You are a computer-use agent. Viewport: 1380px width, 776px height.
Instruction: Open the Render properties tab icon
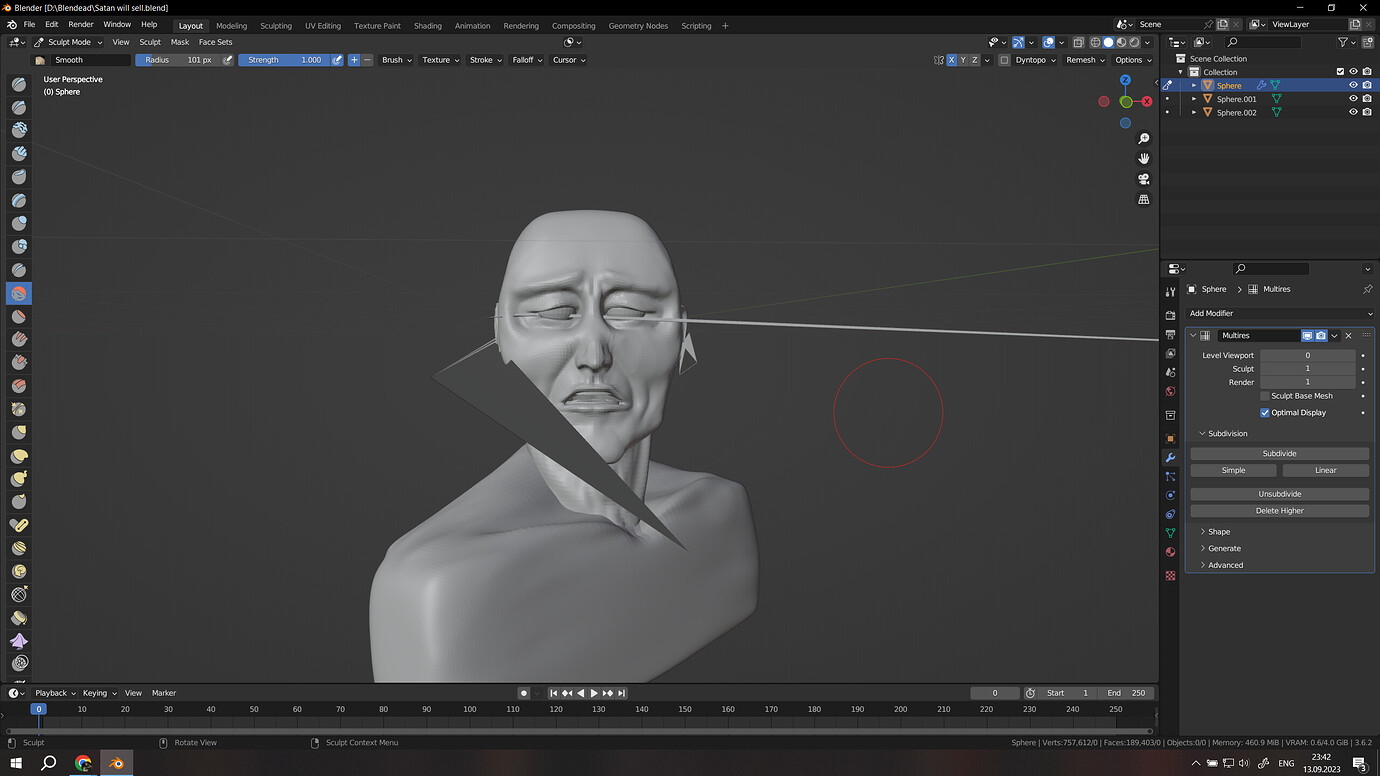coord(1170,315)
